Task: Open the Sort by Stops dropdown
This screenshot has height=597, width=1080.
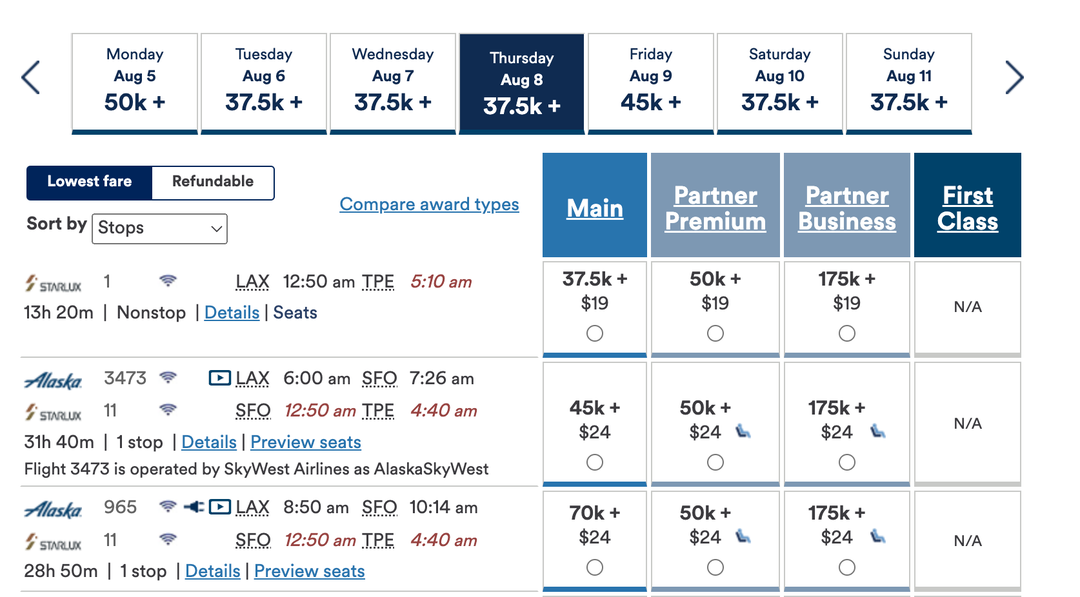Action: coord(159,228)
